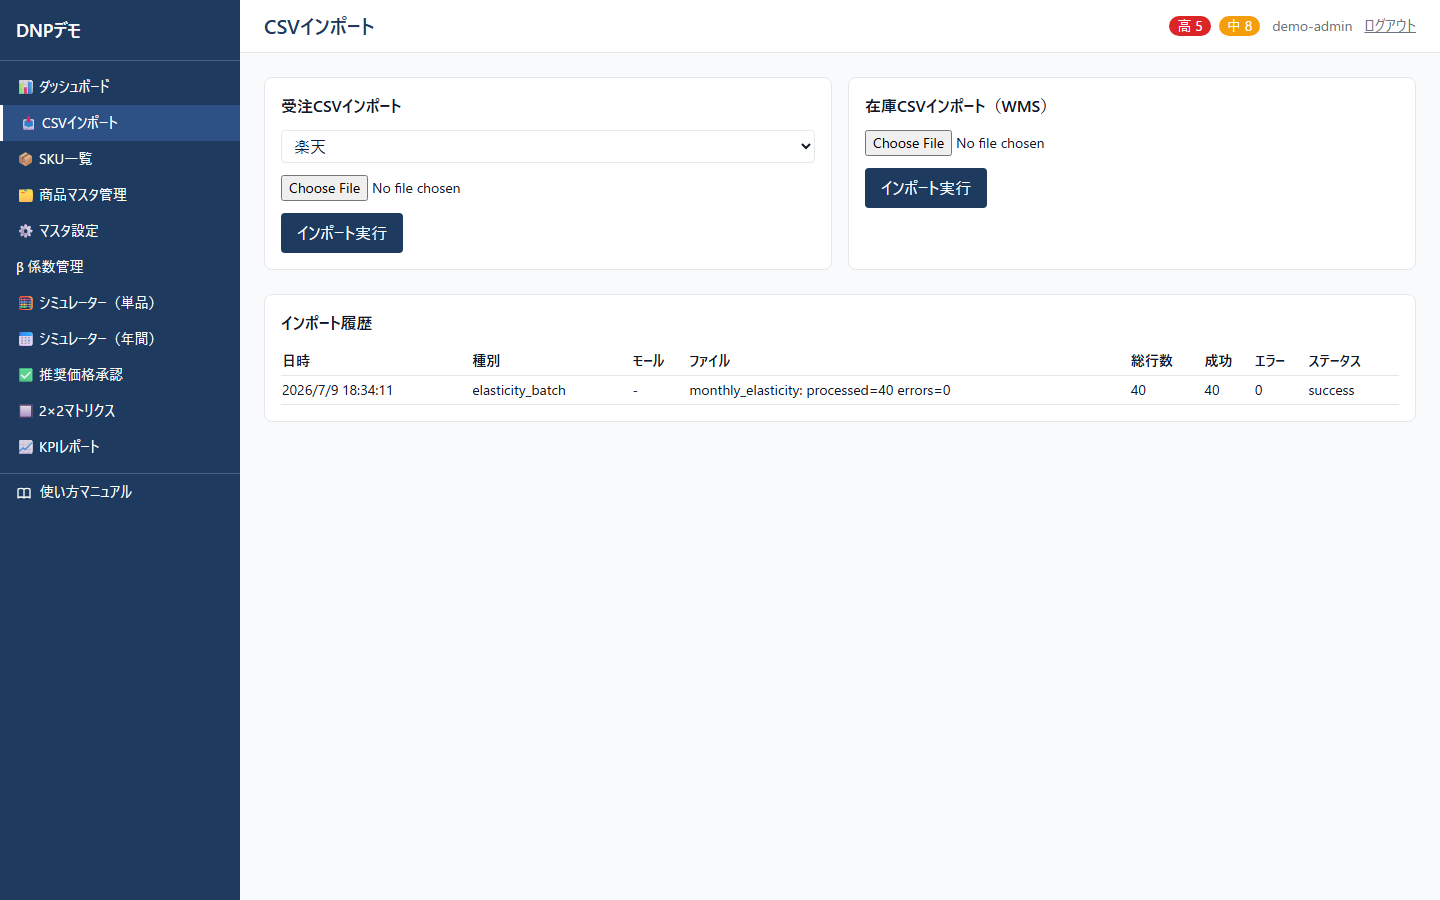Click the 商品マスタ管理 folder icon

26,195
